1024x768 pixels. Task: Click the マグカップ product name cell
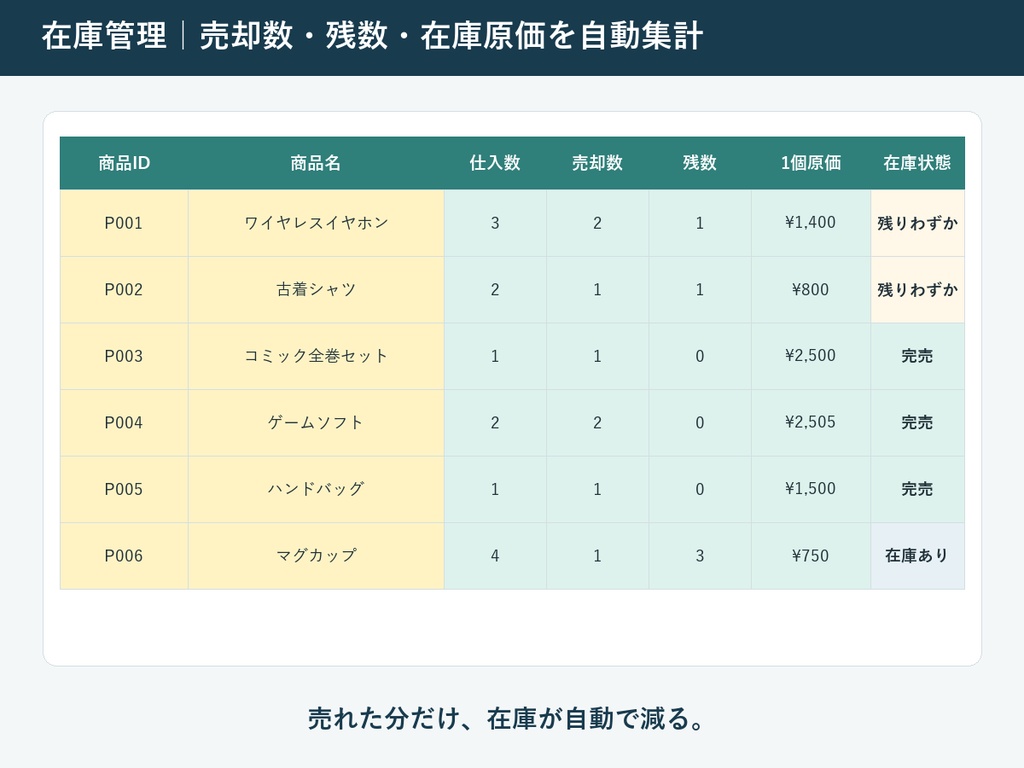coord(316,556)
